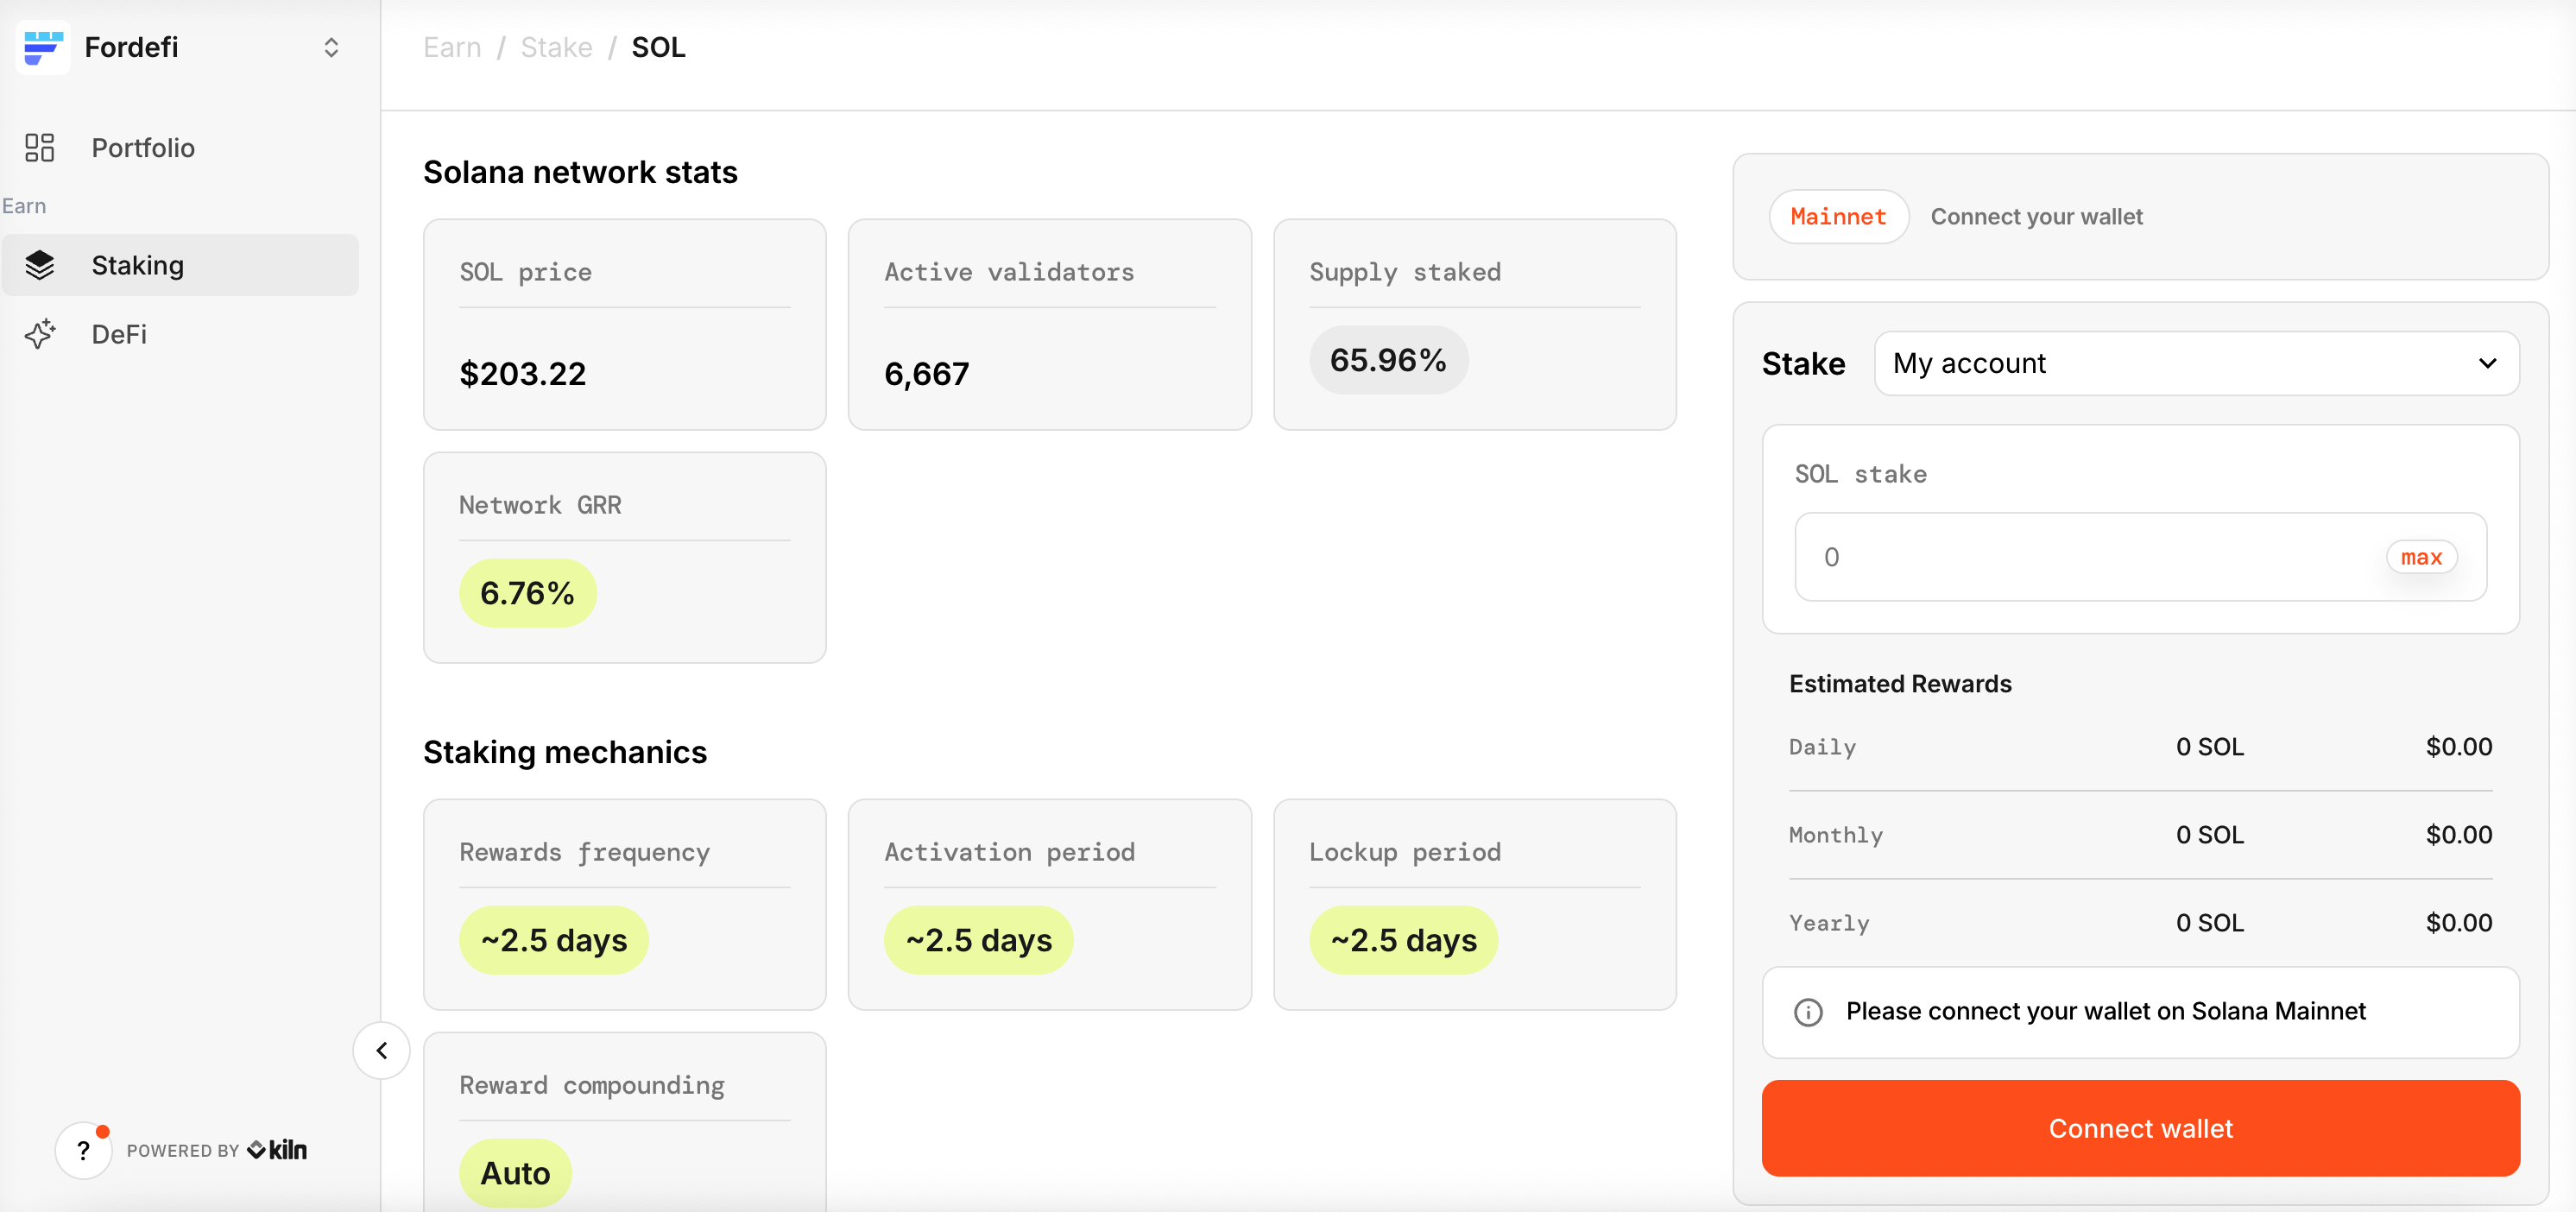Click the dropdown chevron in Stake selector
This screenshot has width=2576, height=1212.
click(2487, 363)
